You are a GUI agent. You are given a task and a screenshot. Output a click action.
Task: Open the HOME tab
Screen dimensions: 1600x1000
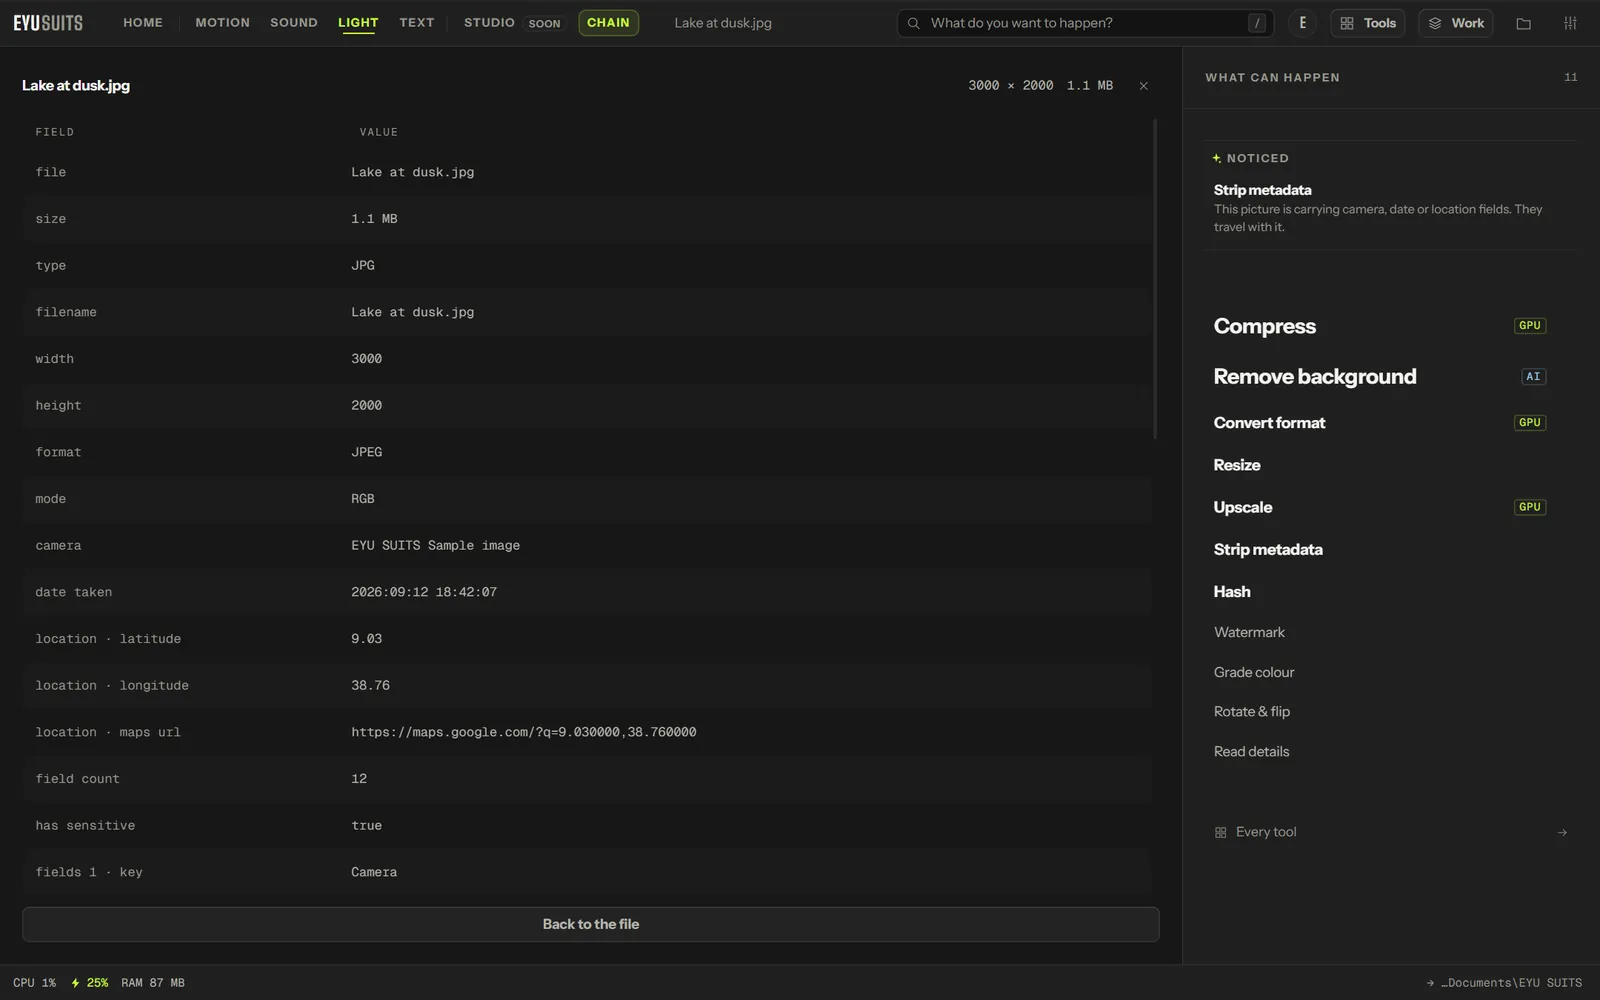[x=143, y=23]
